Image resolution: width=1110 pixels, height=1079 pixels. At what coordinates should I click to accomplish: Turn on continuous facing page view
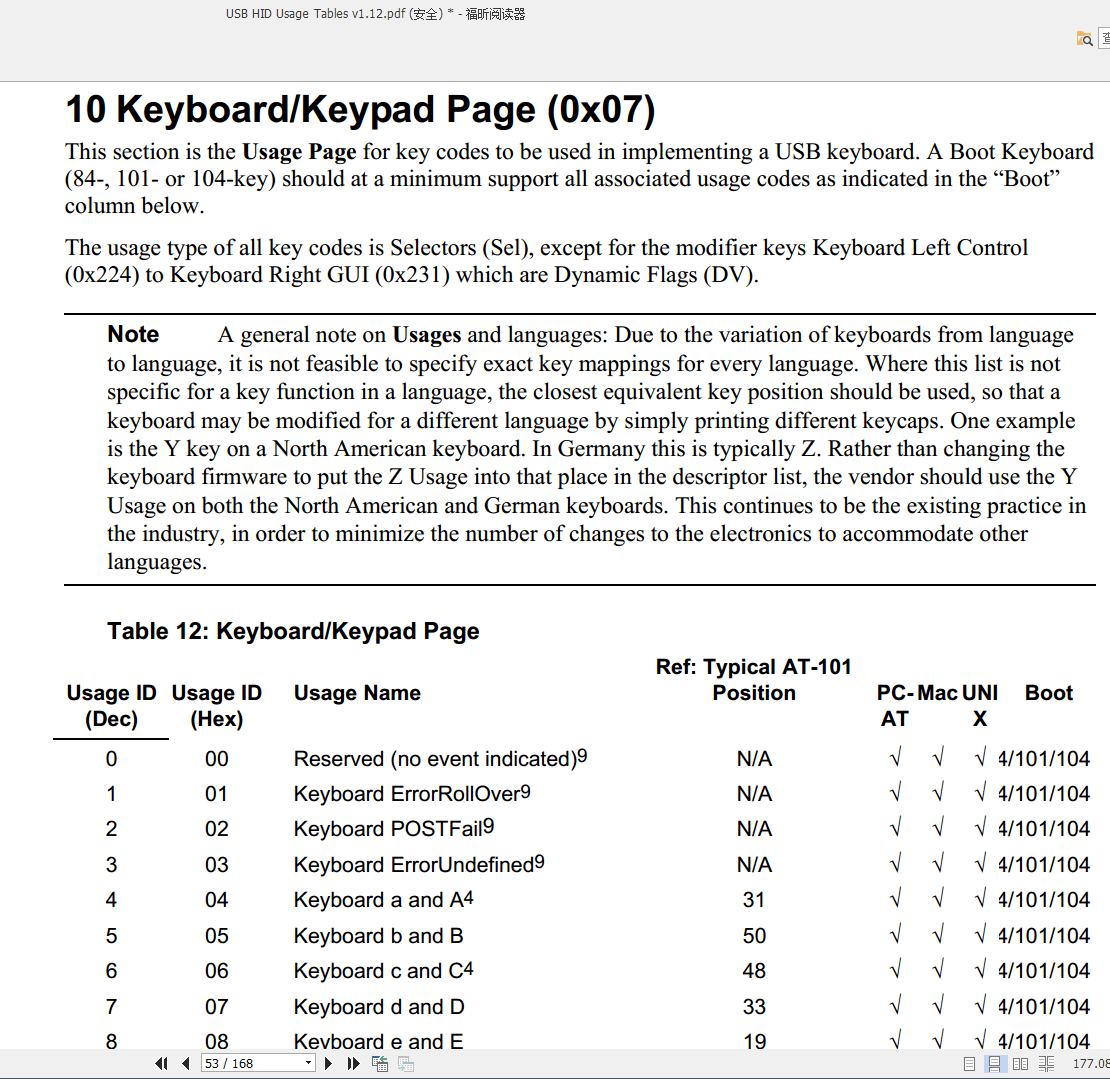[x=1046, y=1063]
